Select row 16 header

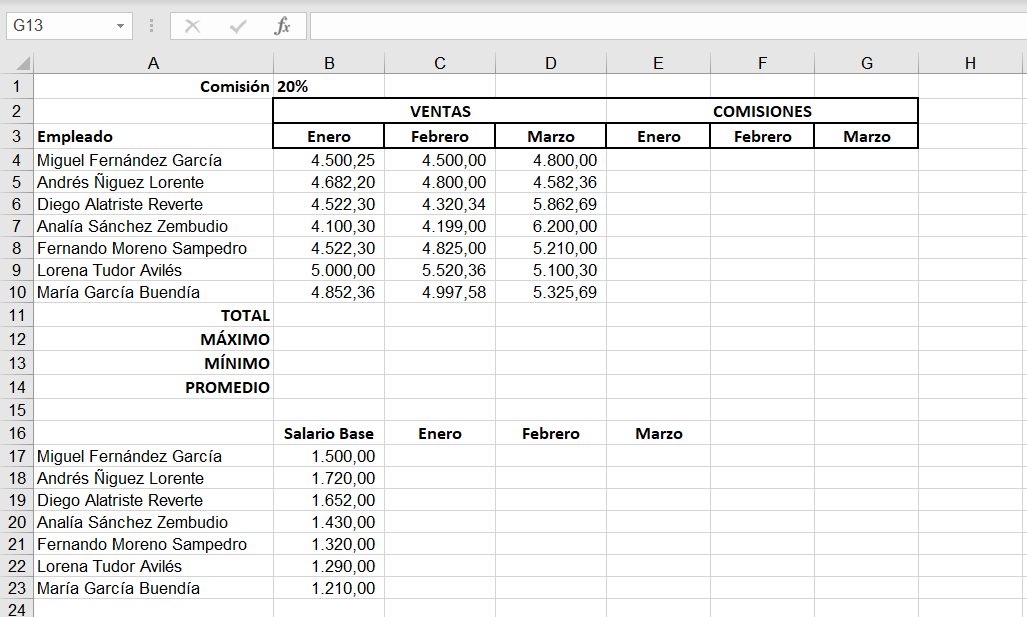16,434
